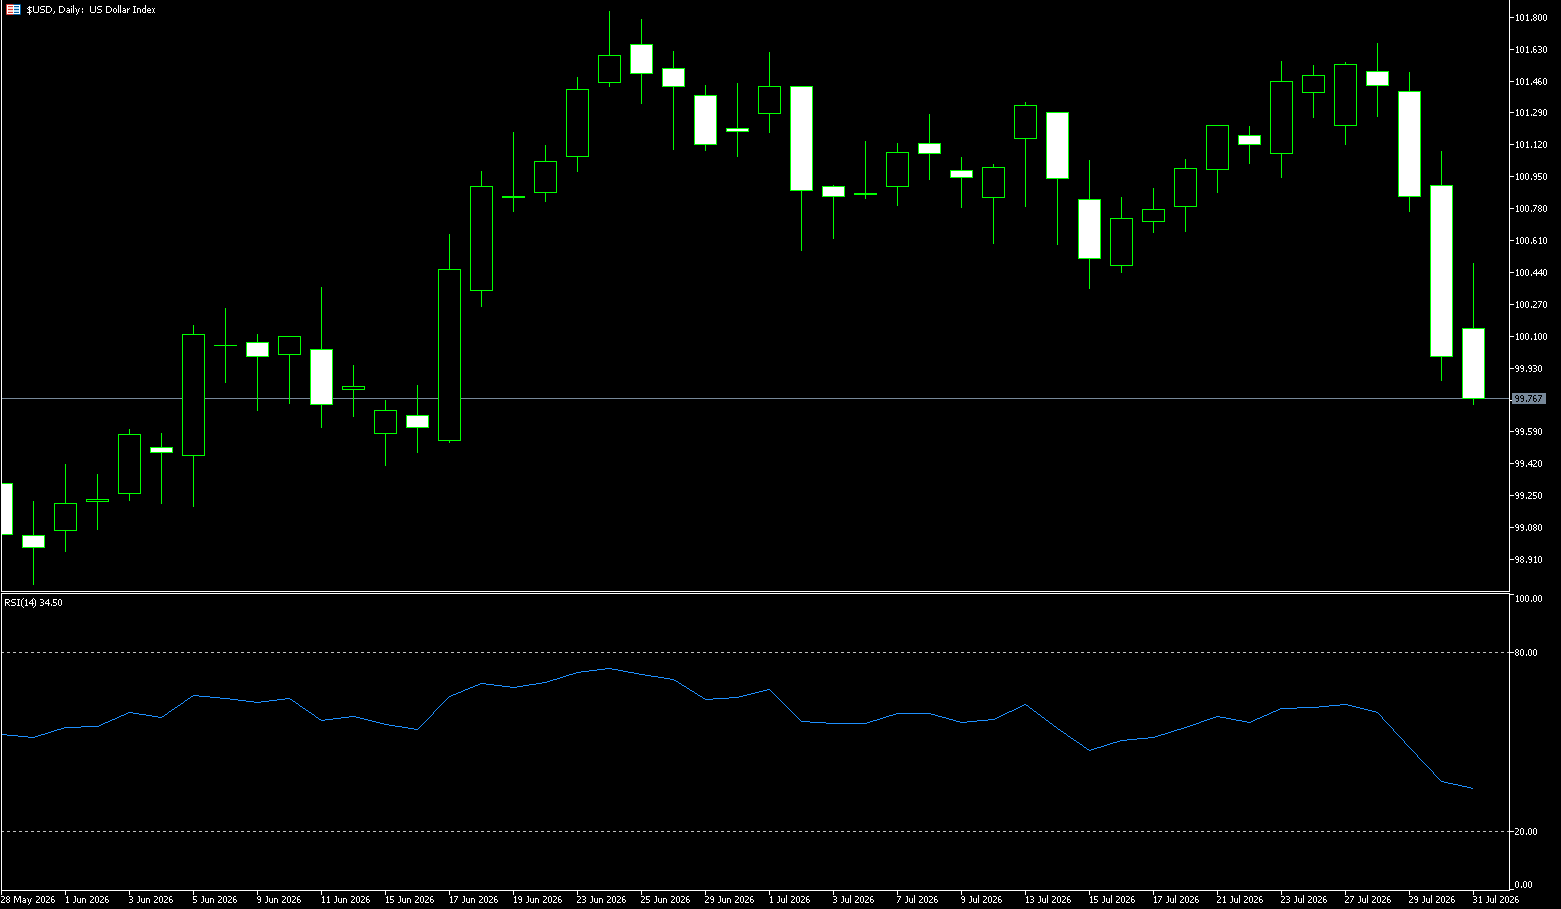This screenshot has width=1561, height=909.
Task: Click the 1 Jul 2026 date label
Action: pyautogui.click(x=789, y=900)
